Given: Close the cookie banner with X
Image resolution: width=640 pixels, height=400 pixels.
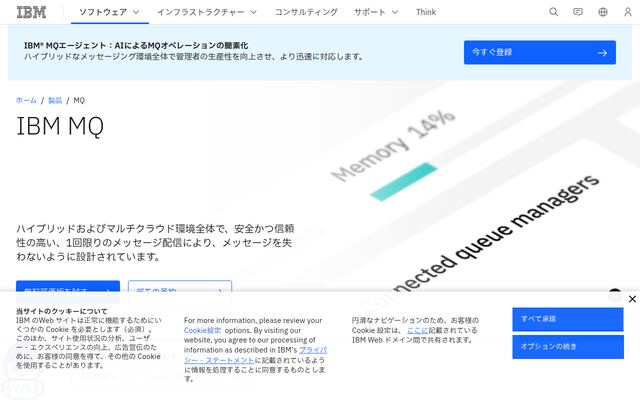Looking at the screenshot, I should (x=632, y=299).
